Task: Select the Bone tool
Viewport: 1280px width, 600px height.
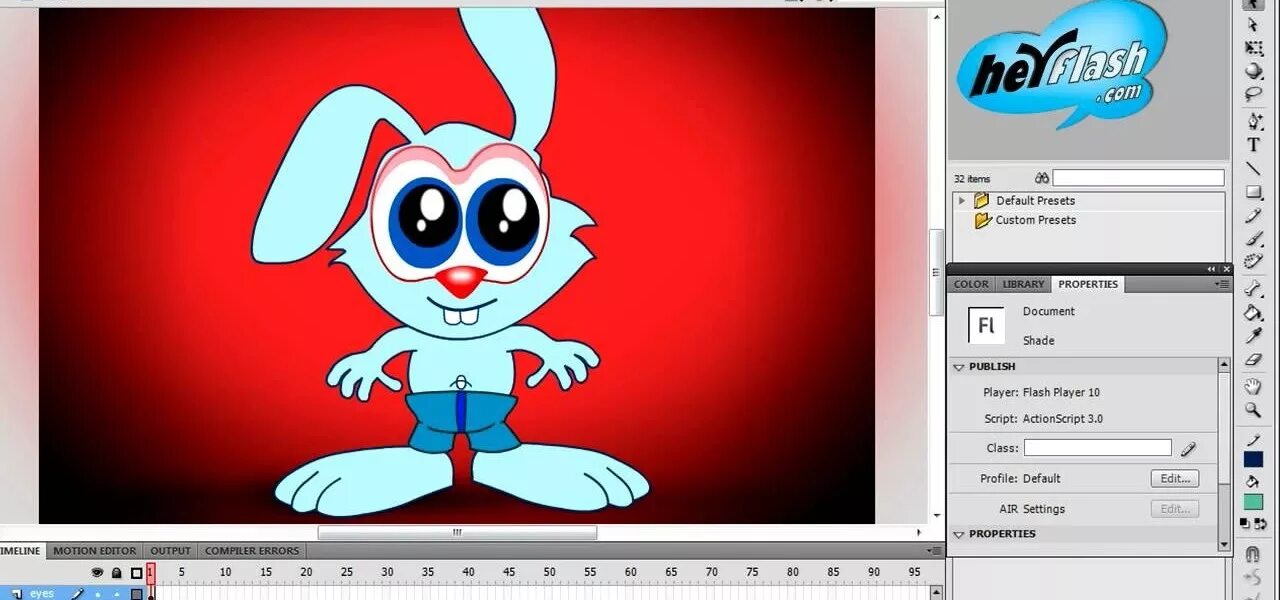Action: (1253, 290)
